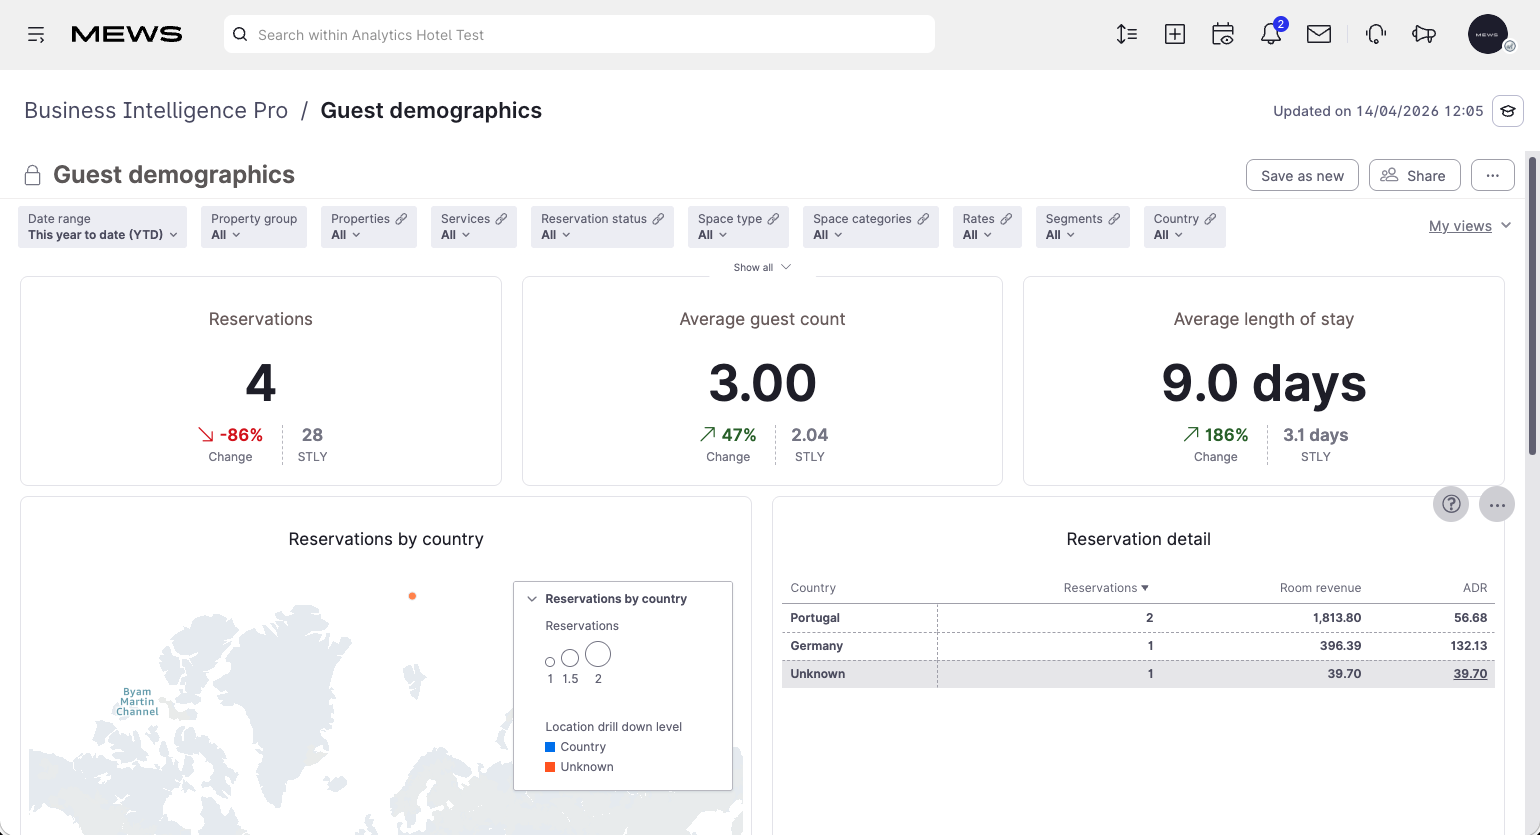Click Germany ADR value 132.13
The width and height of the screenshot is (1540, 835).
1468,646
